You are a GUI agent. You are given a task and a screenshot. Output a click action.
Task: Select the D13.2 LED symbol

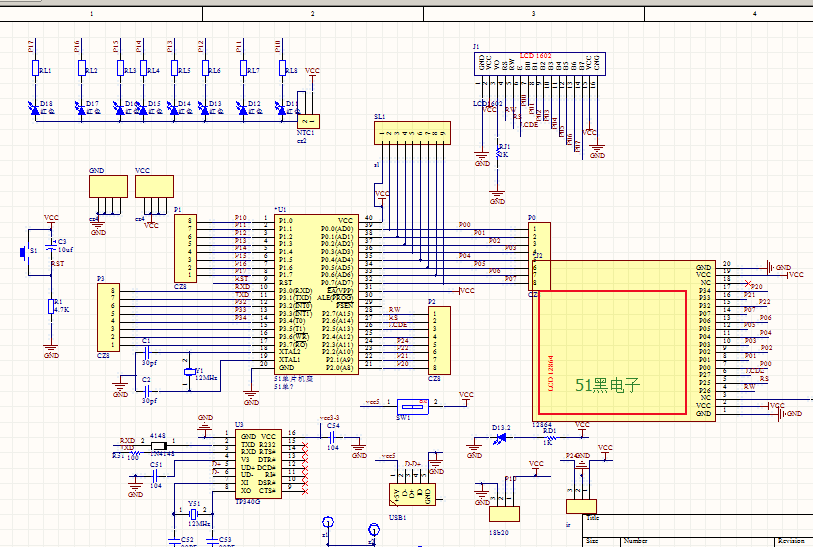pos(500,439)
